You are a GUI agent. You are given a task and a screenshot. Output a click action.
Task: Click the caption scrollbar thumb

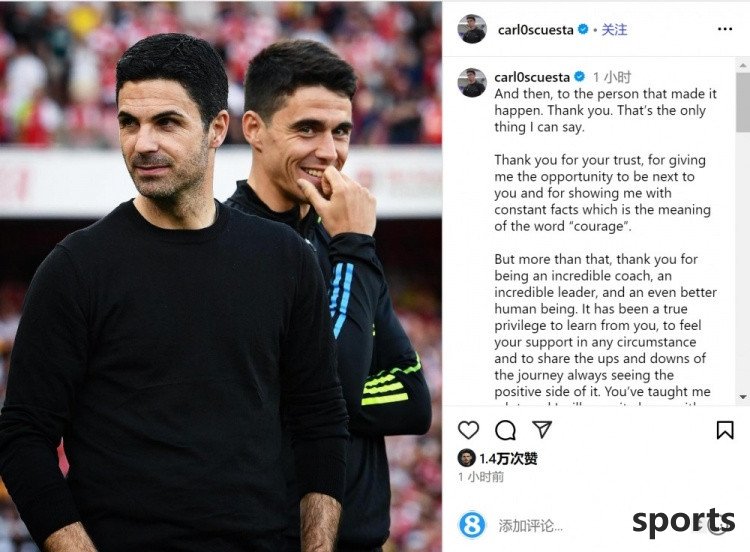[x=743, y=101]
